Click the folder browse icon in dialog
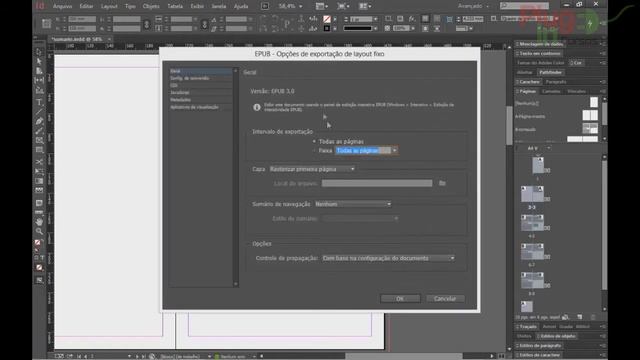 (x=442, y=183)
